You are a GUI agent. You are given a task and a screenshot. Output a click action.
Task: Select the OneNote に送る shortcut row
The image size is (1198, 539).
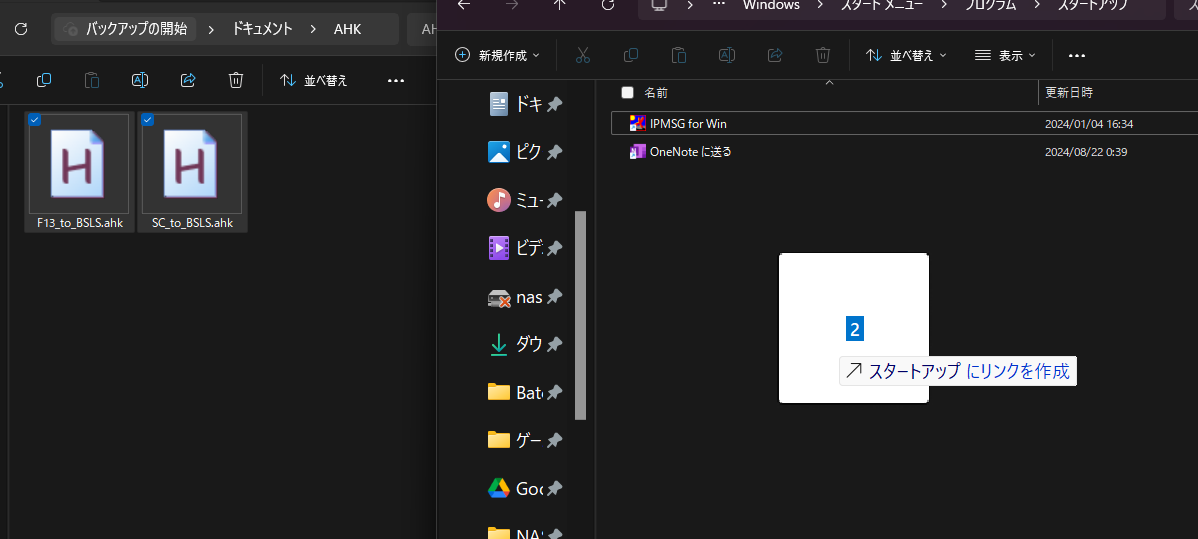click(x=905, y=151)
